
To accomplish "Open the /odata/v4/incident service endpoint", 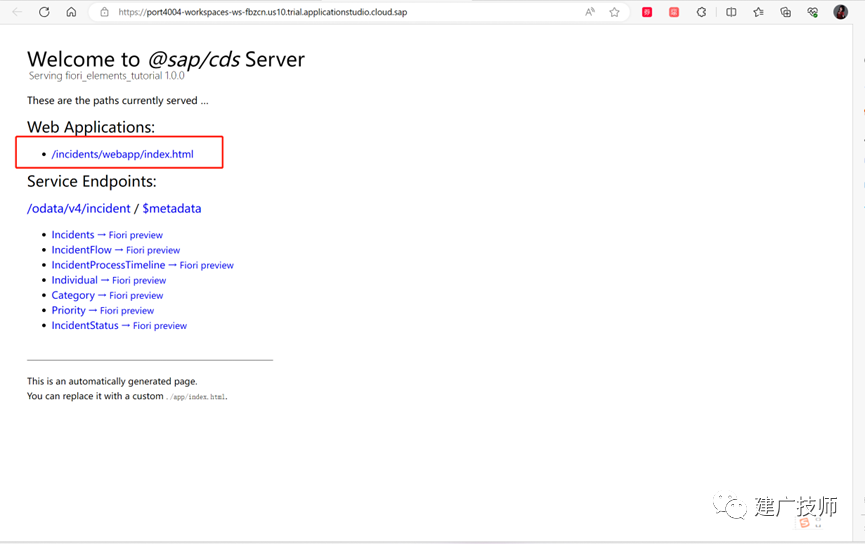I will coord(78,209).
